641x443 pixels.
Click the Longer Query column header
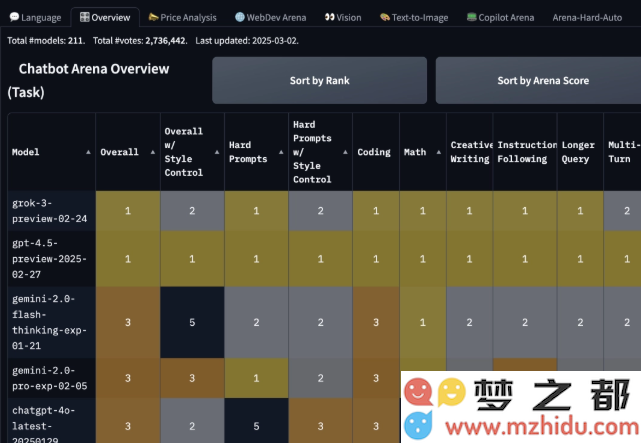click(580, 152)
